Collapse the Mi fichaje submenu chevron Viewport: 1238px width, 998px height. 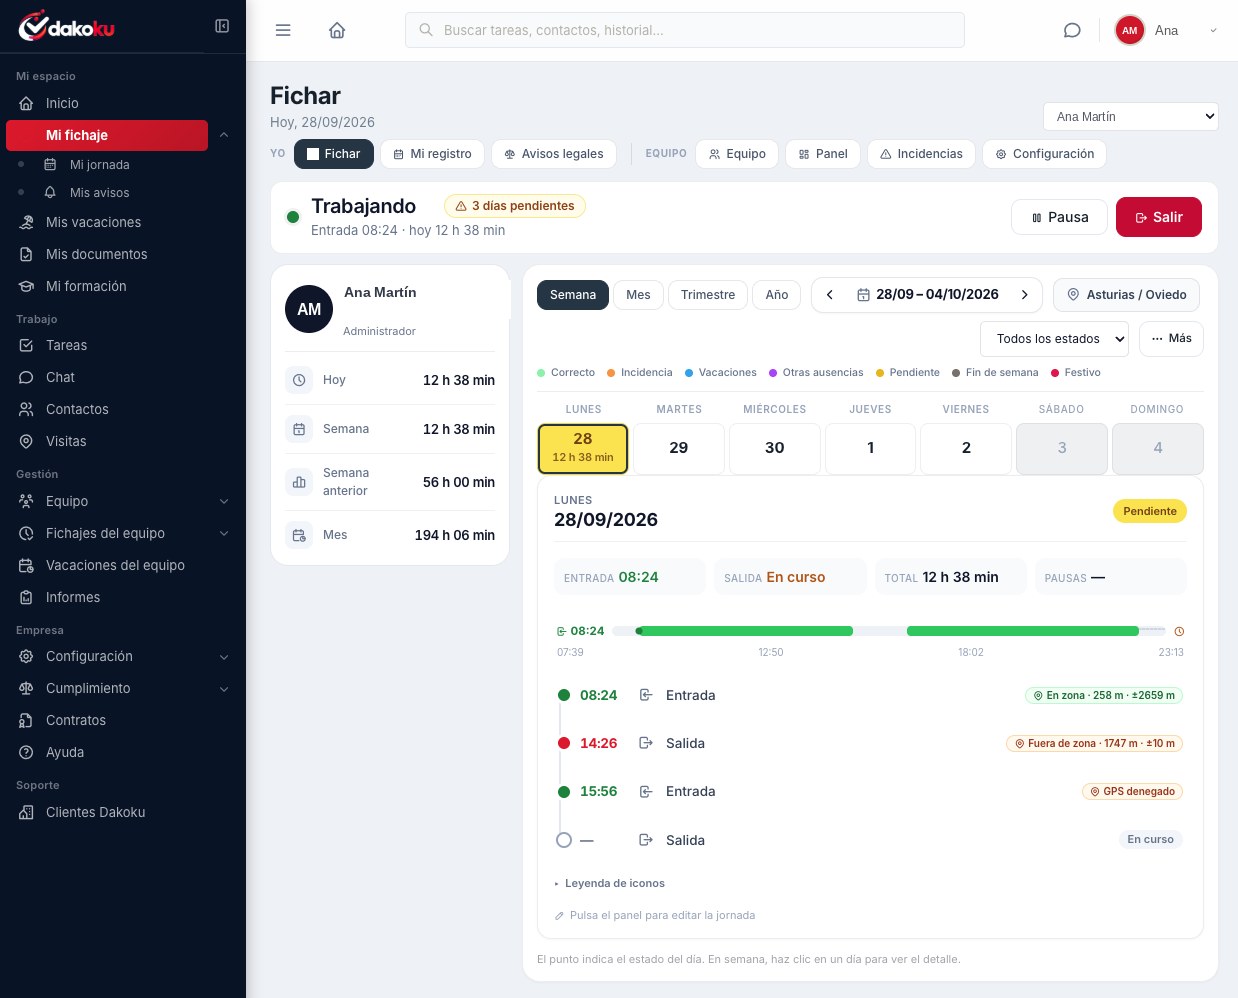tap(224, 135)
